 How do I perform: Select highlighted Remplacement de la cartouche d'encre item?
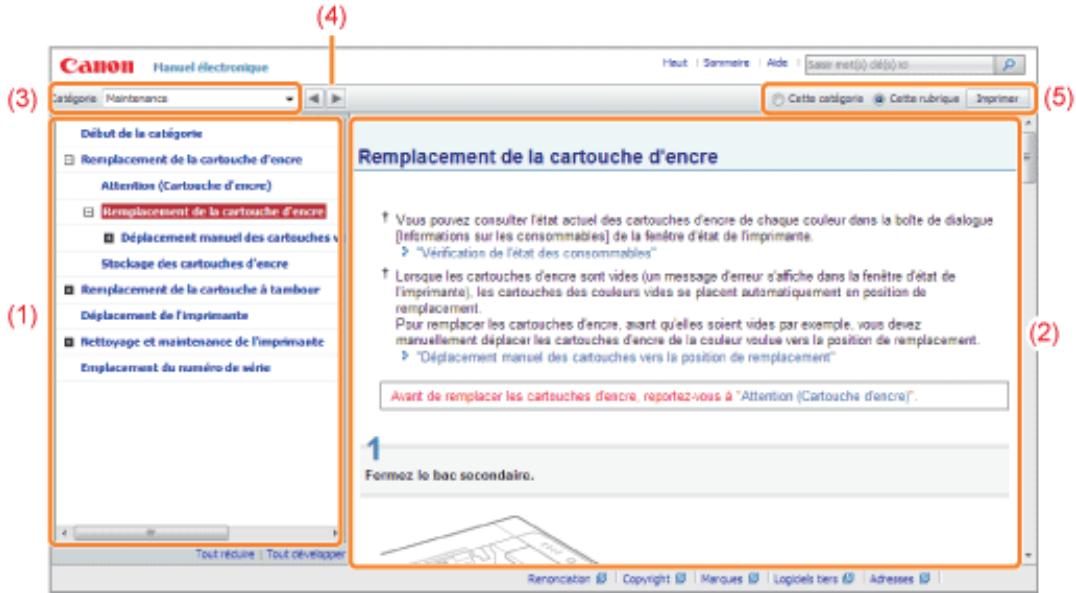coord(213,211)
